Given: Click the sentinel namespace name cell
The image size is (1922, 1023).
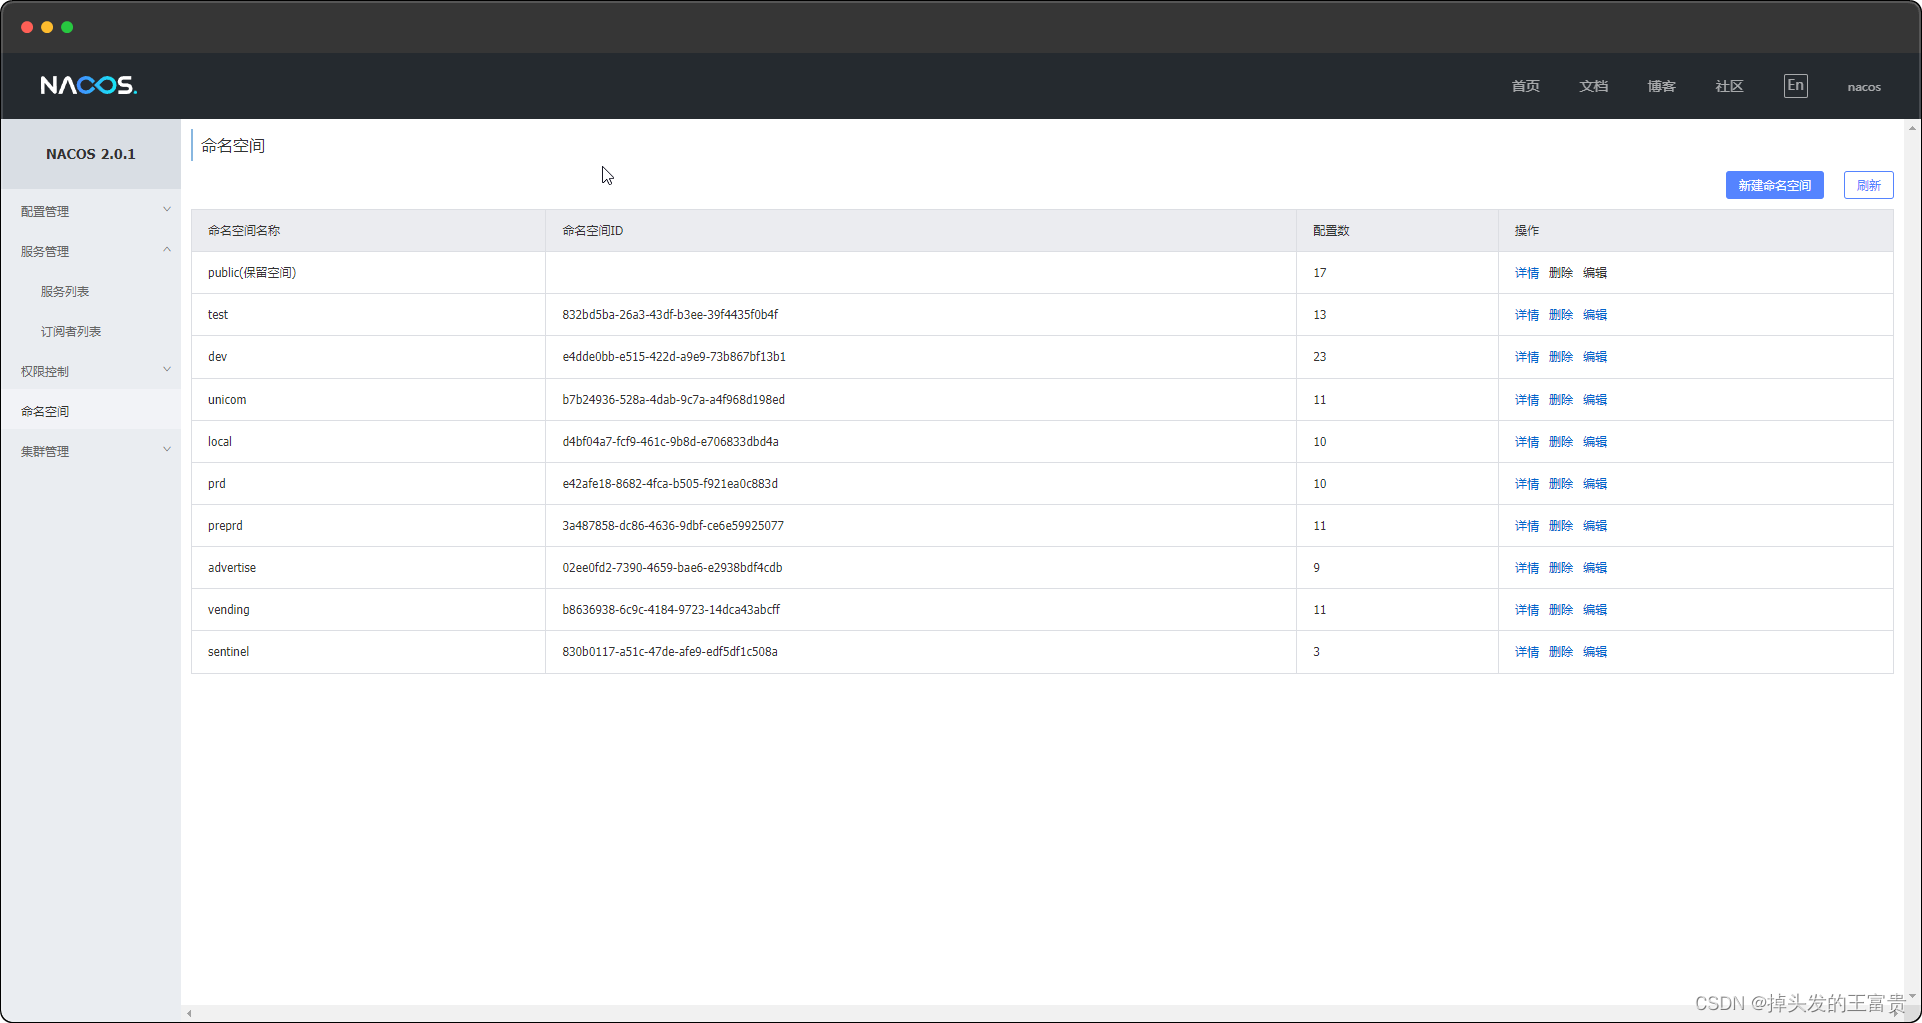Looking at the screenshot, I should 368,652.
